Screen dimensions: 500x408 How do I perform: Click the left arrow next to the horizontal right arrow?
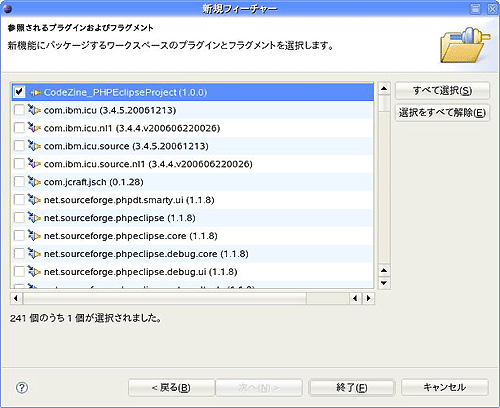(356, 298)
